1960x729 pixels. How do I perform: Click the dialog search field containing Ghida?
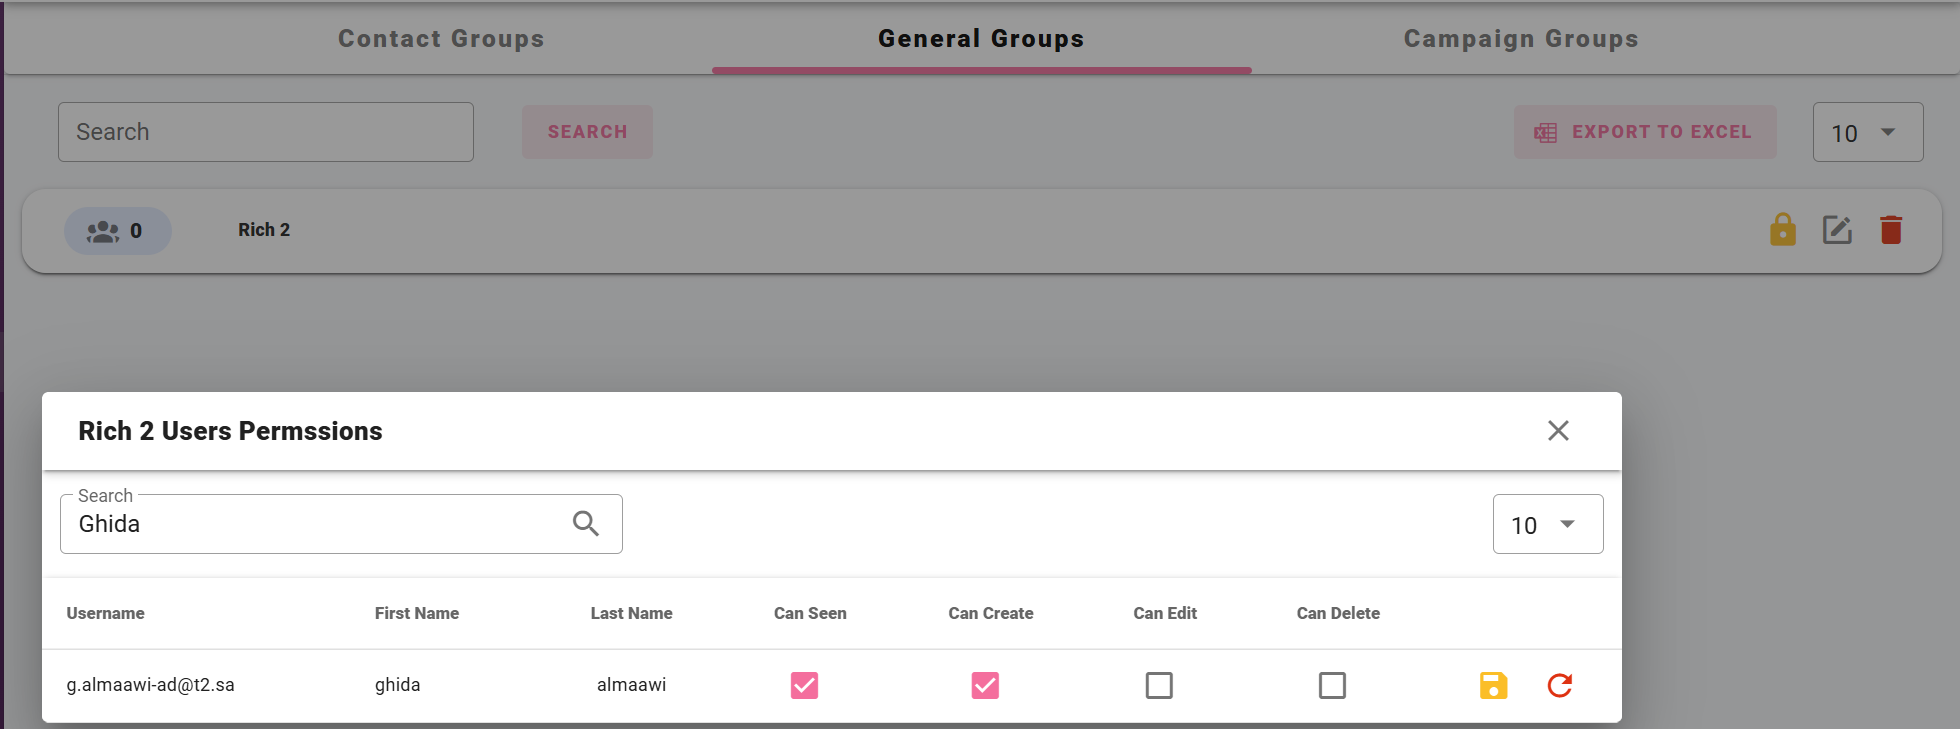(x=341, y=524)
